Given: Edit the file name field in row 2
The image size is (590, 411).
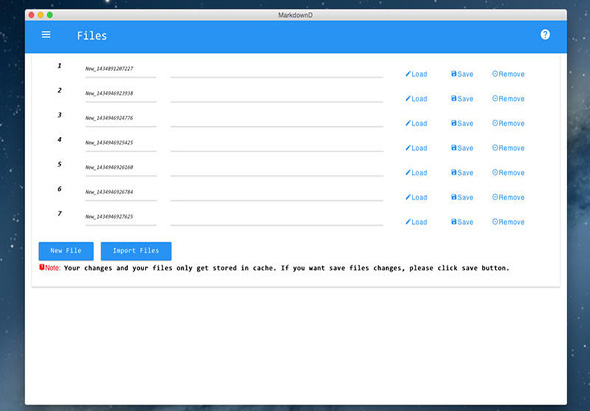Looking at the screenshot, I should [x=121, y=94].
